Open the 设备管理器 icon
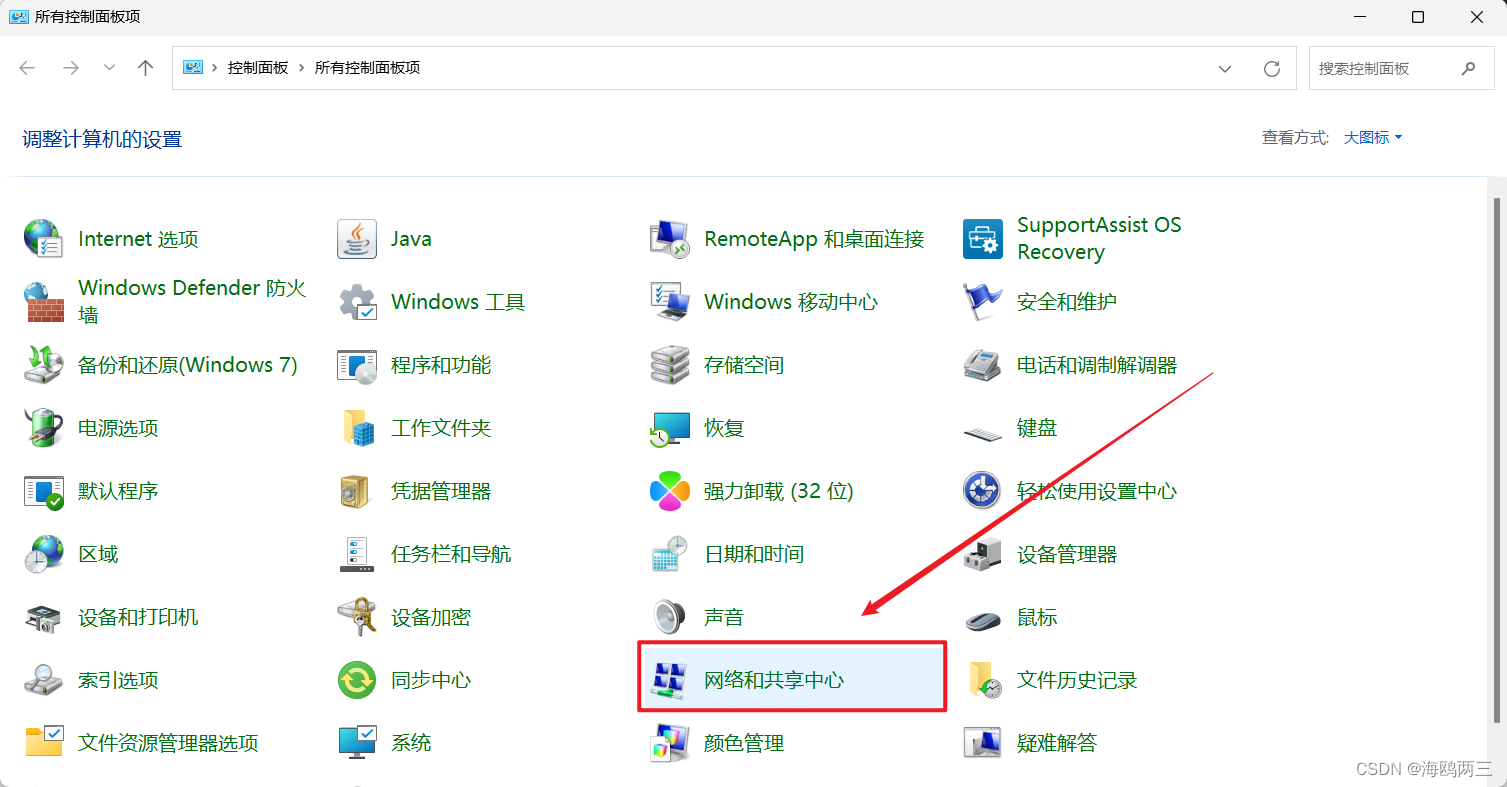The image size is (1507, 787). (x=983, y=554)
